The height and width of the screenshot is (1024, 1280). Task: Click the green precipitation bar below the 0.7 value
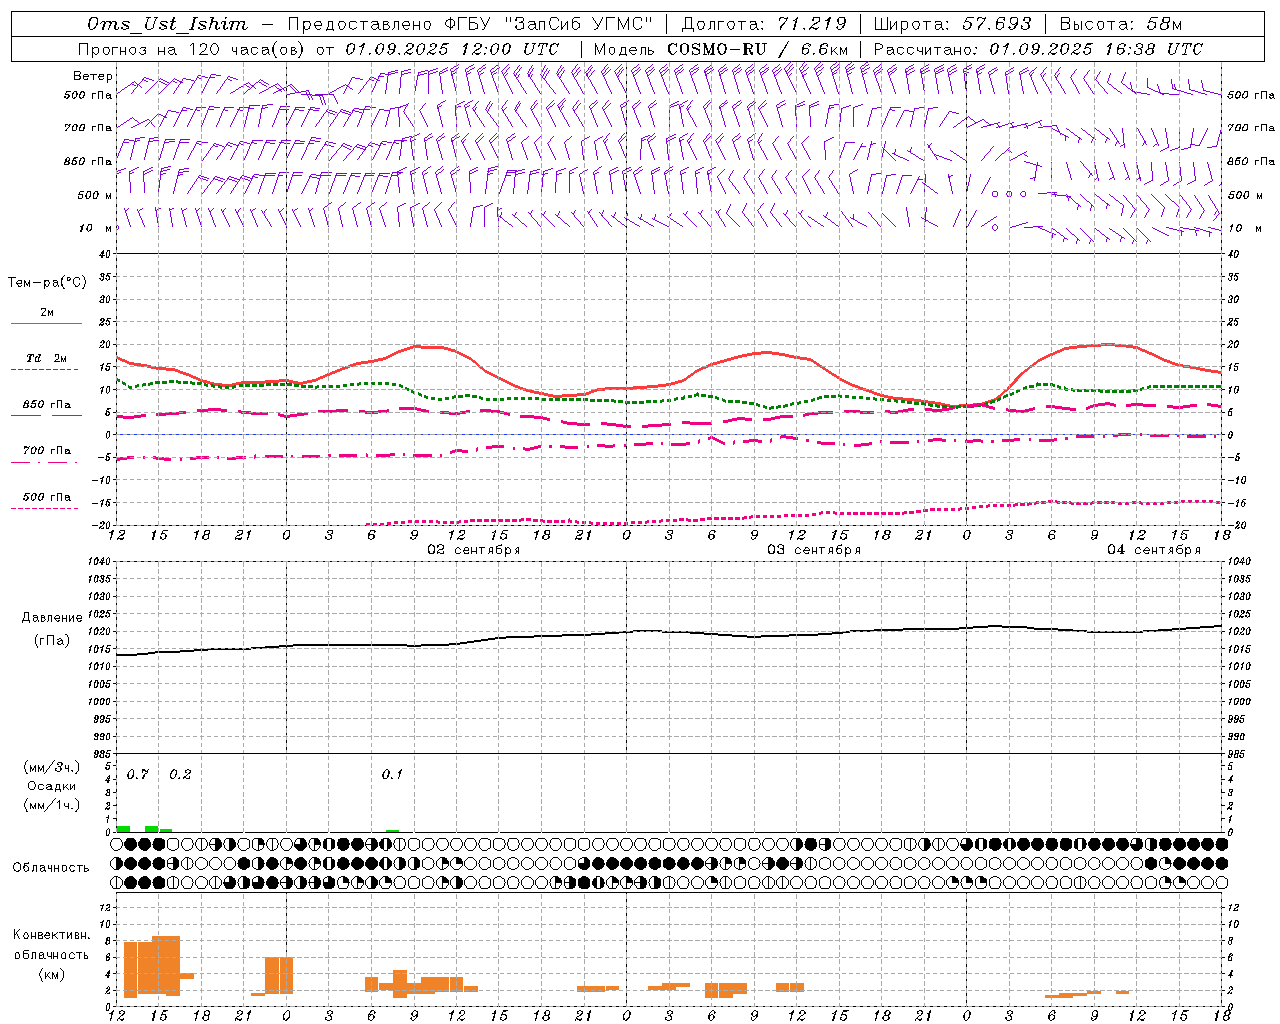123,828
